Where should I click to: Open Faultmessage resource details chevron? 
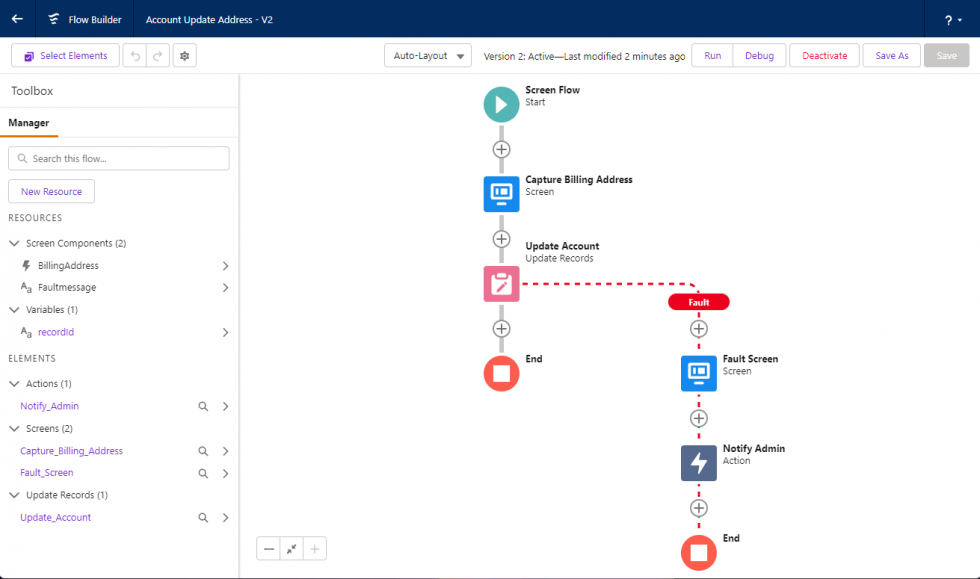pyautogui.click(x=226, y=288)
